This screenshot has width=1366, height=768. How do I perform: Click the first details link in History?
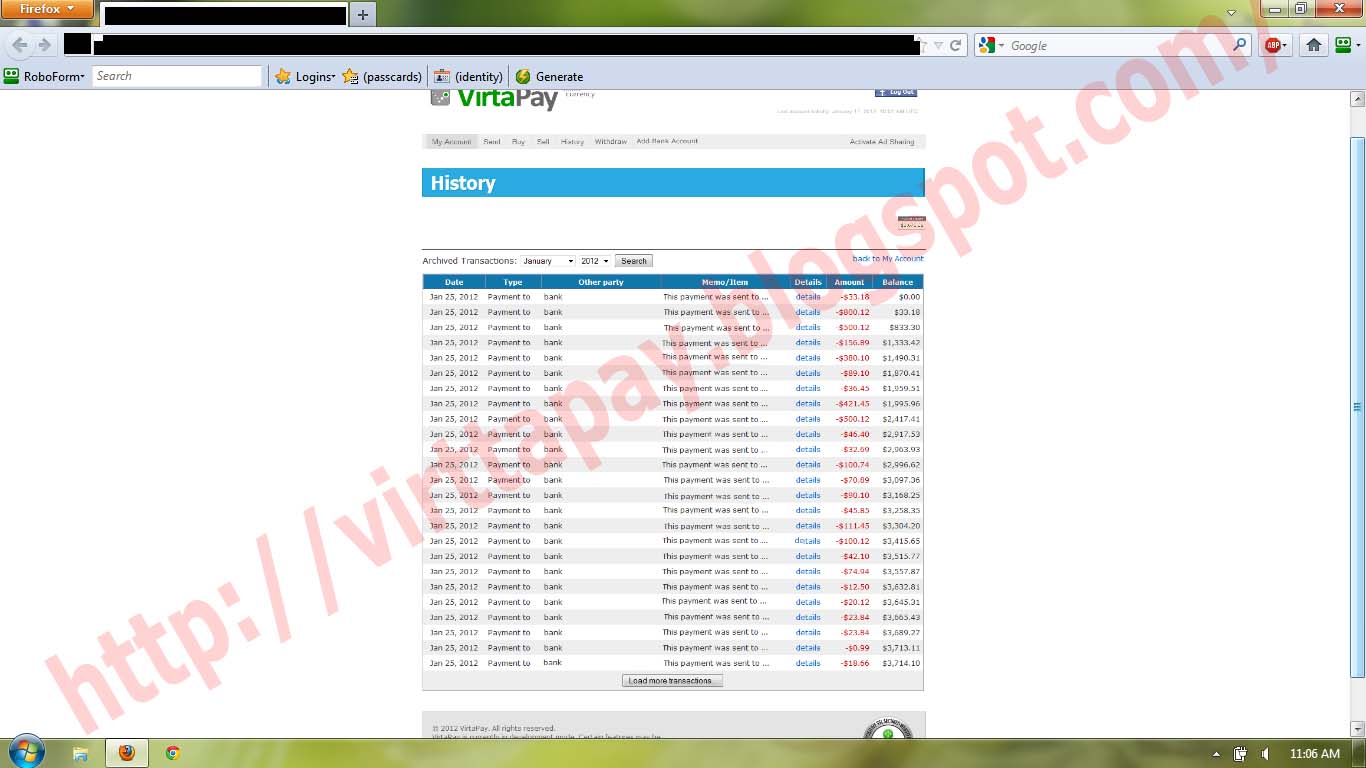[807, 297]
